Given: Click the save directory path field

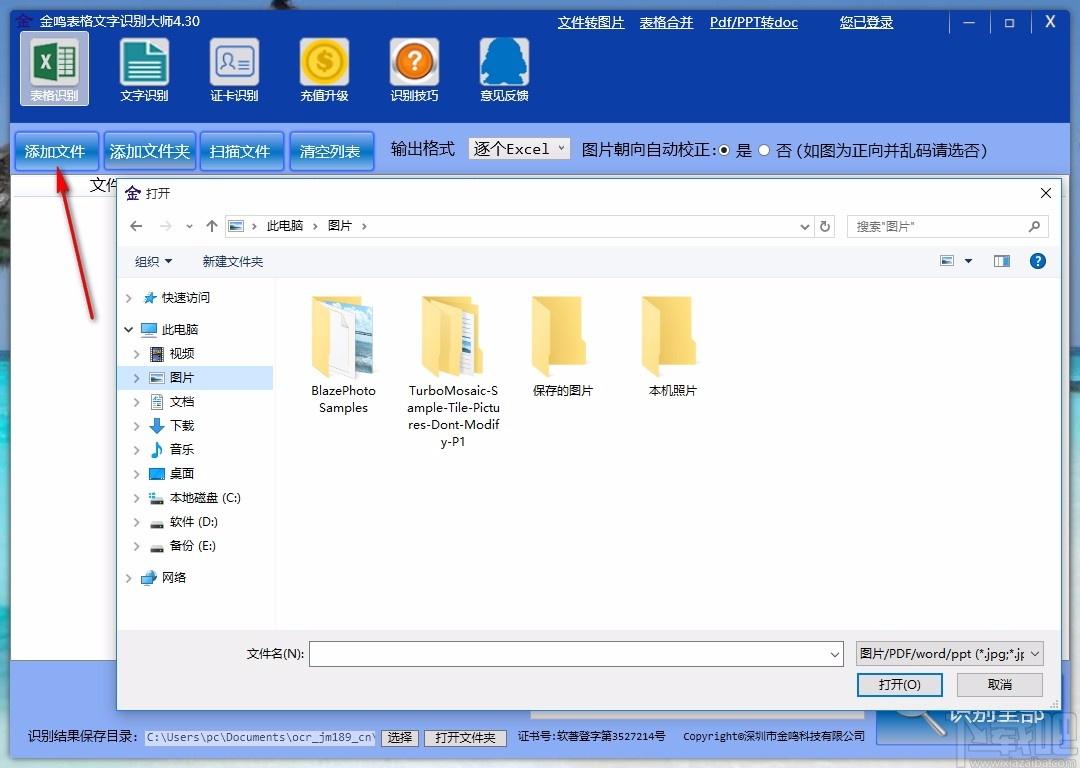Looking at the screenshot, I should pos(260,737).
